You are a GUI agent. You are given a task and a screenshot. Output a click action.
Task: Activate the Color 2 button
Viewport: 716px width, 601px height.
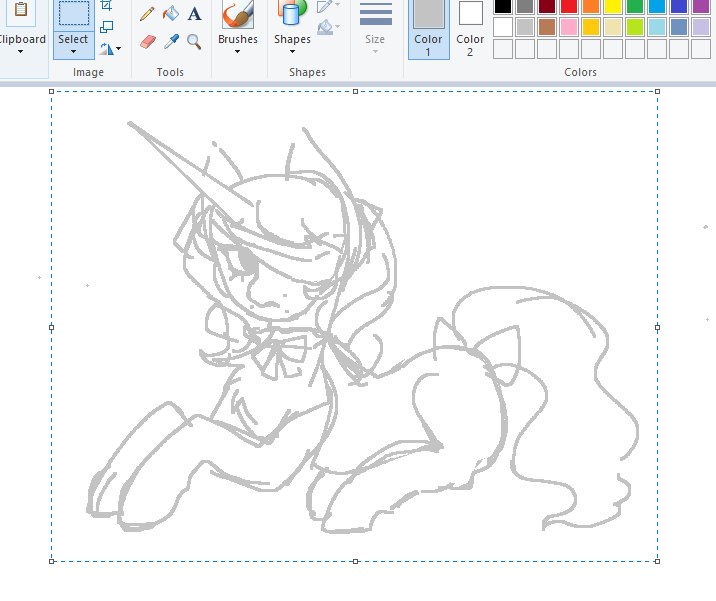[x=470, y=29]
